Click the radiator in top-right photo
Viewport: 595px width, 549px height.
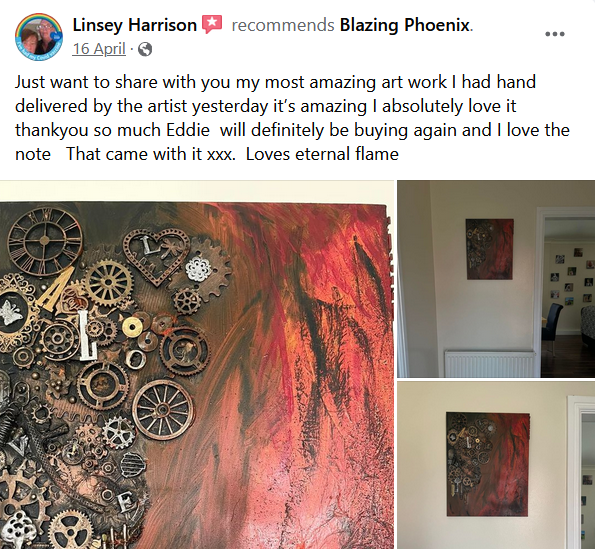point(491,363)
